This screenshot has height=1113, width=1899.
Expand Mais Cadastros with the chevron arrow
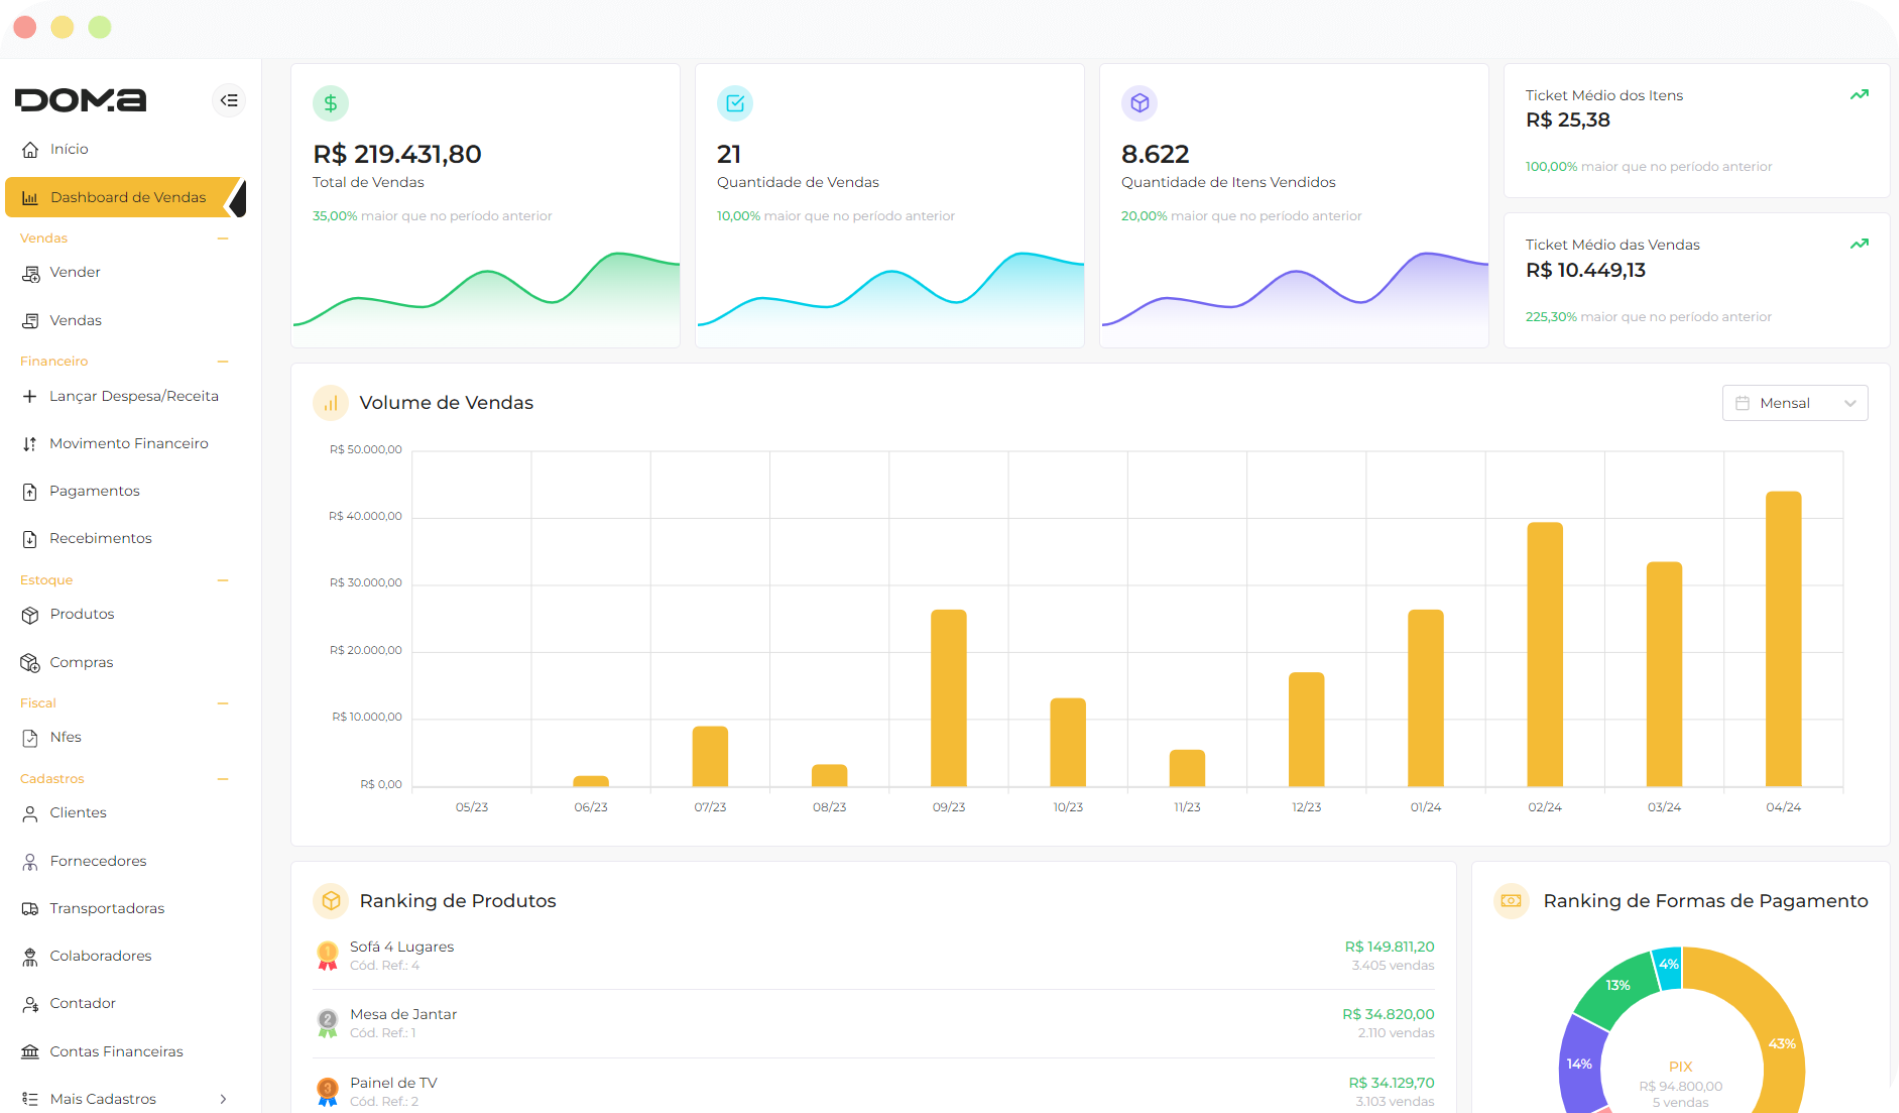pos(223,1099)
